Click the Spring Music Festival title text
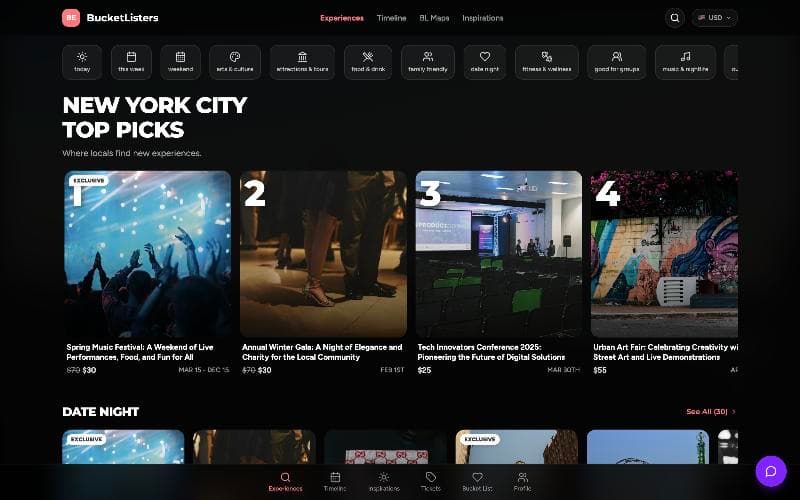800x500 pixels. 140,352
